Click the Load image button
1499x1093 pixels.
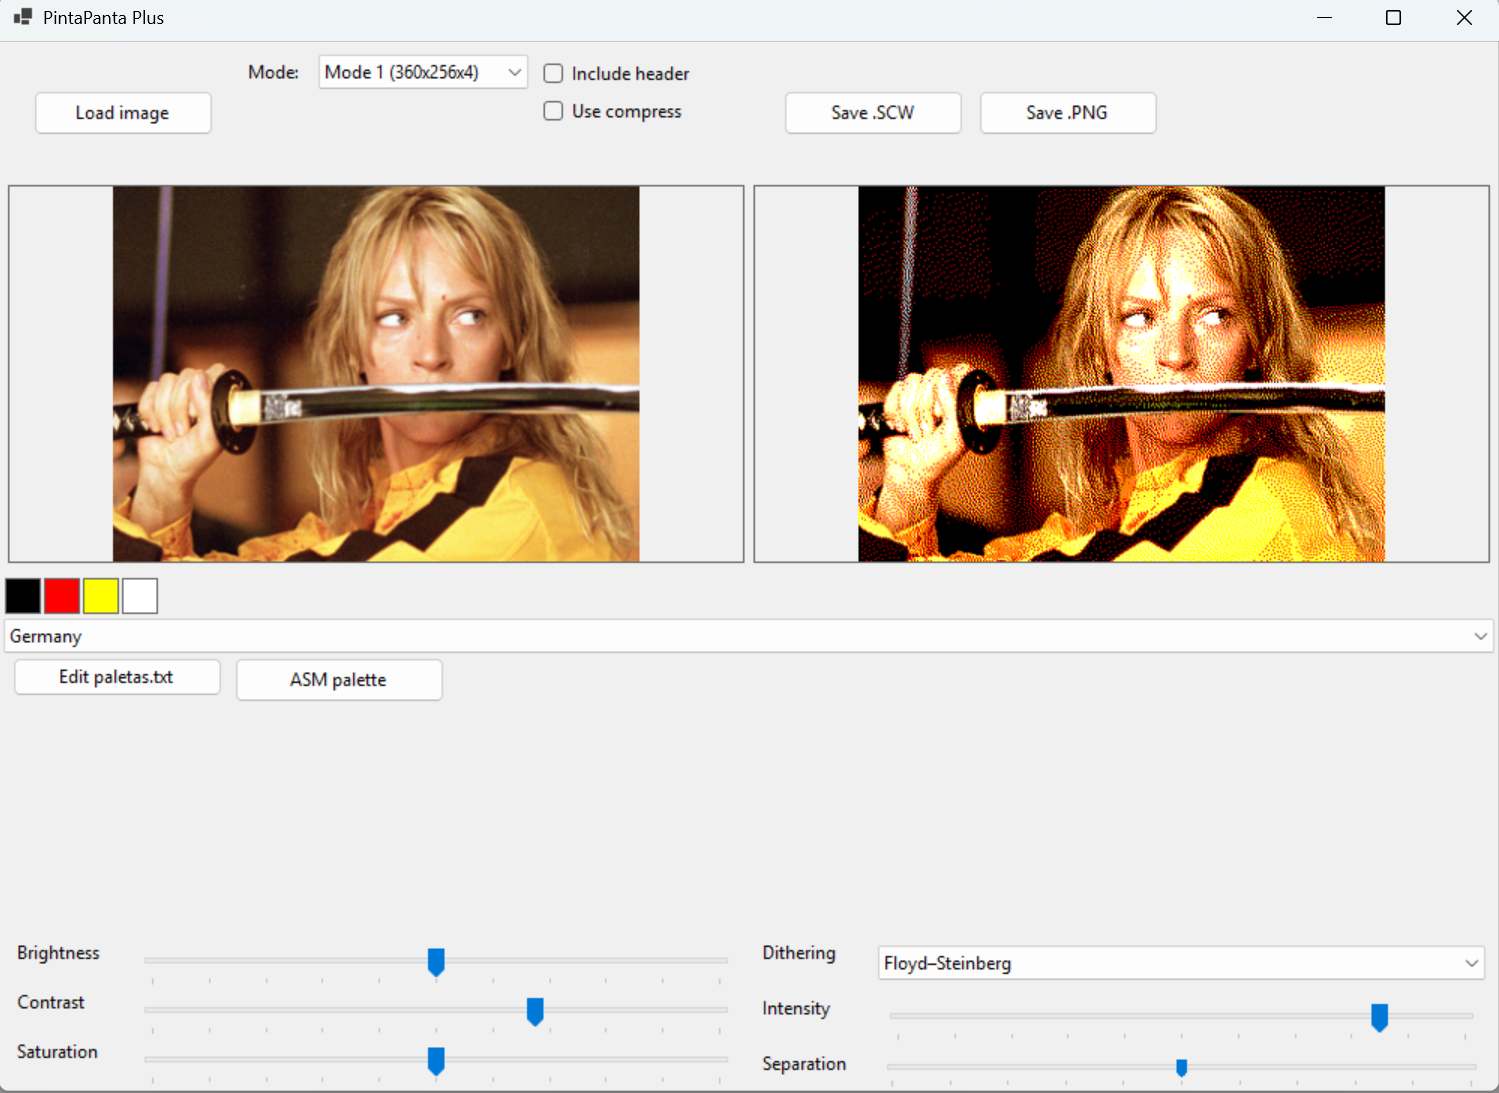pyautogui.click(x=123, y=113)
